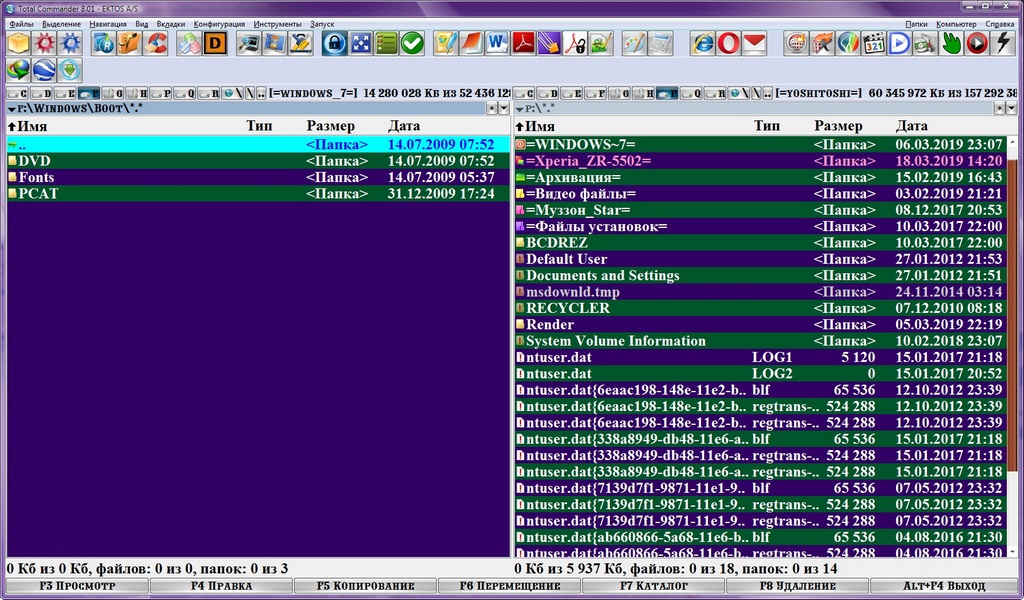
Task: Open Media Player Classic 321 icon
Action: pyautogui.click(x=874, y=43)
